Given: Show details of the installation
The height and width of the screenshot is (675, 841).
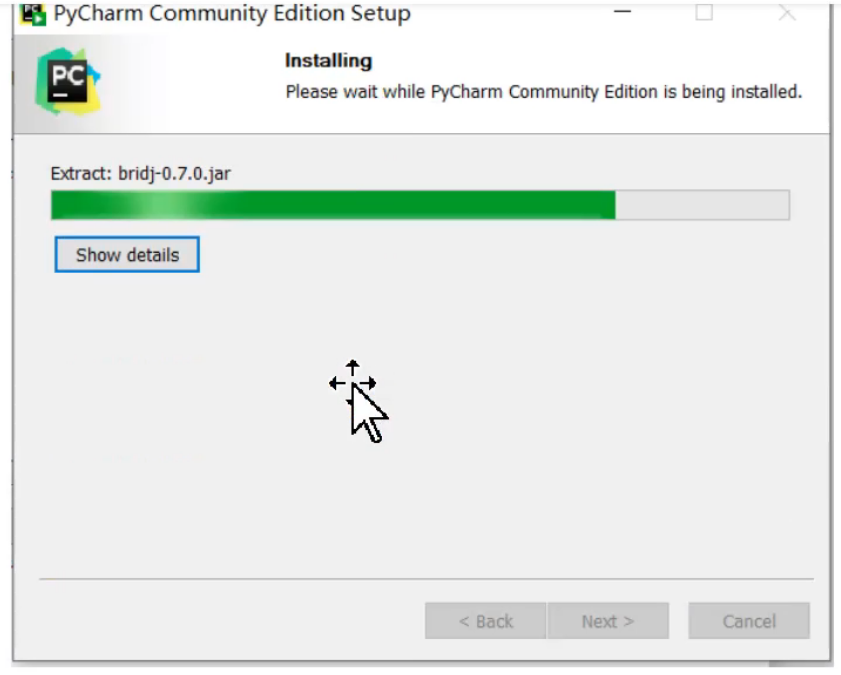Looking at the screenshot, I should click(x=127, y=254).
